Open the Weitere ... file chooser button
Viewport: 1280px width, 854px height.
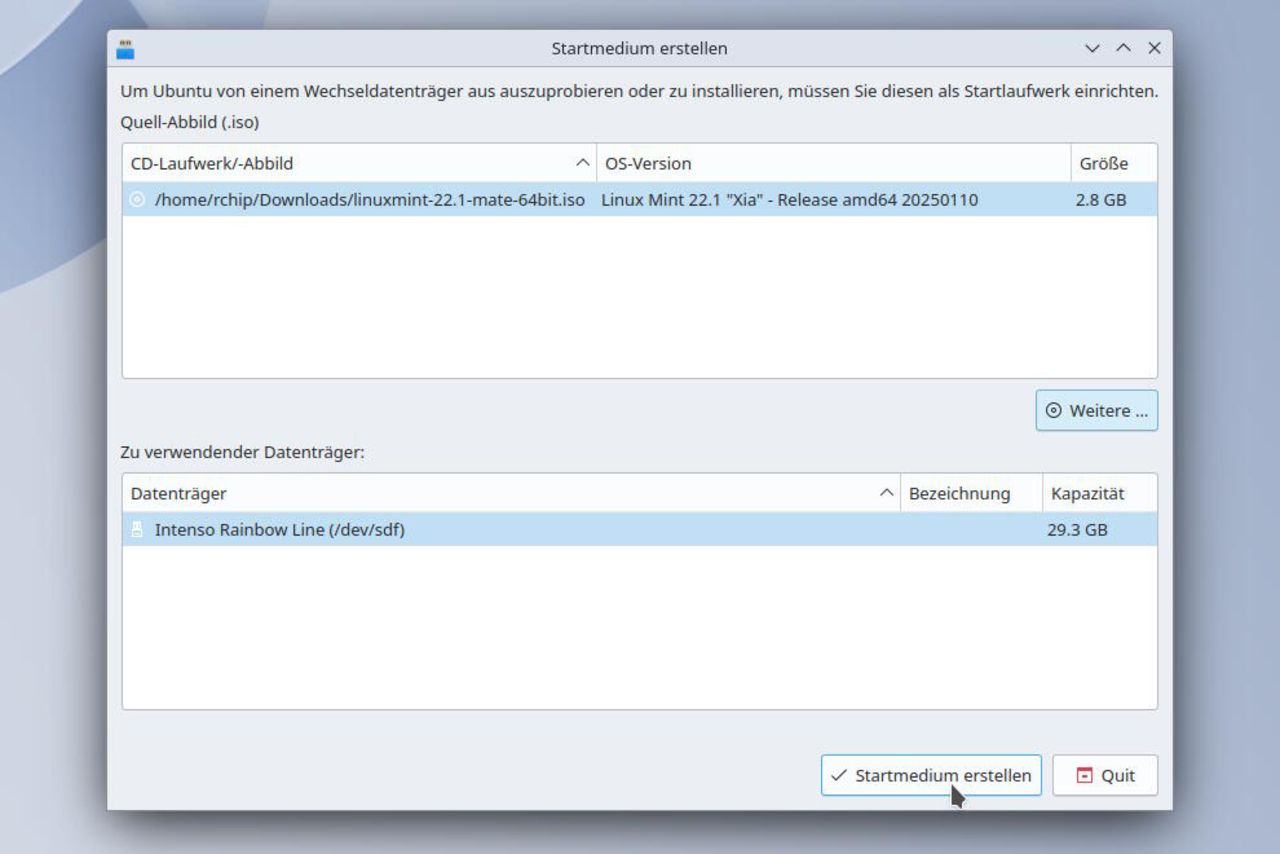click(1097, 411)
